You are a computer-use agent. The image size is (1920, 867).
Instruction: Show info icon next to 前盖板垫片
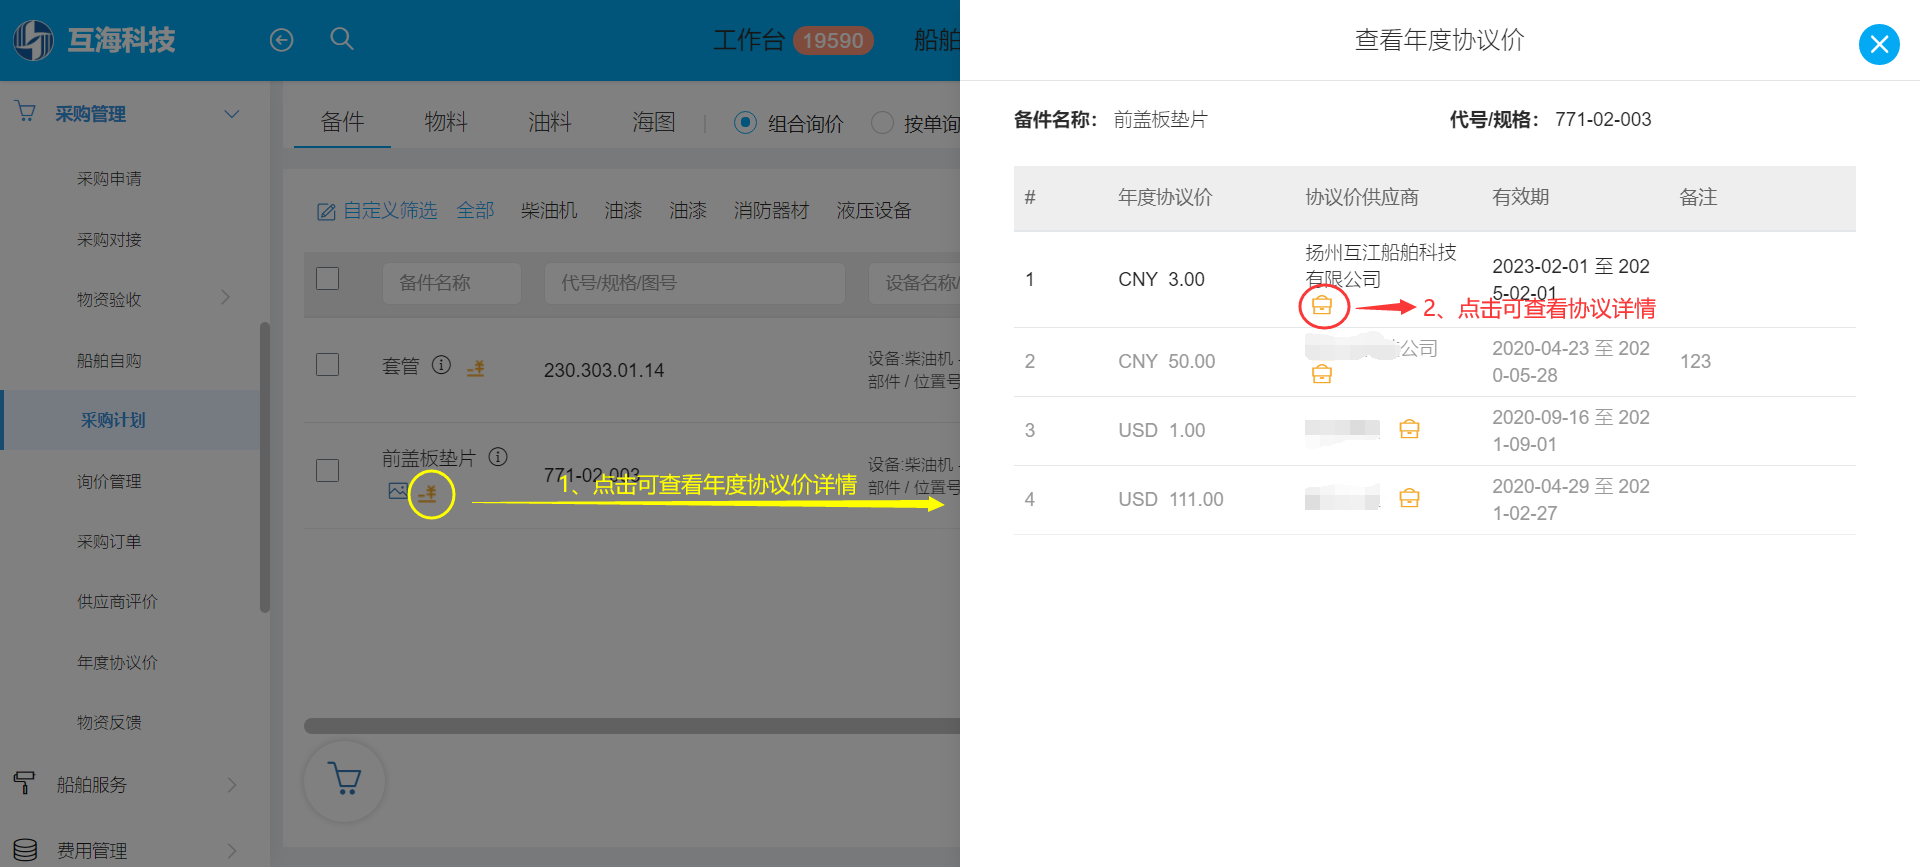point(498,457)
